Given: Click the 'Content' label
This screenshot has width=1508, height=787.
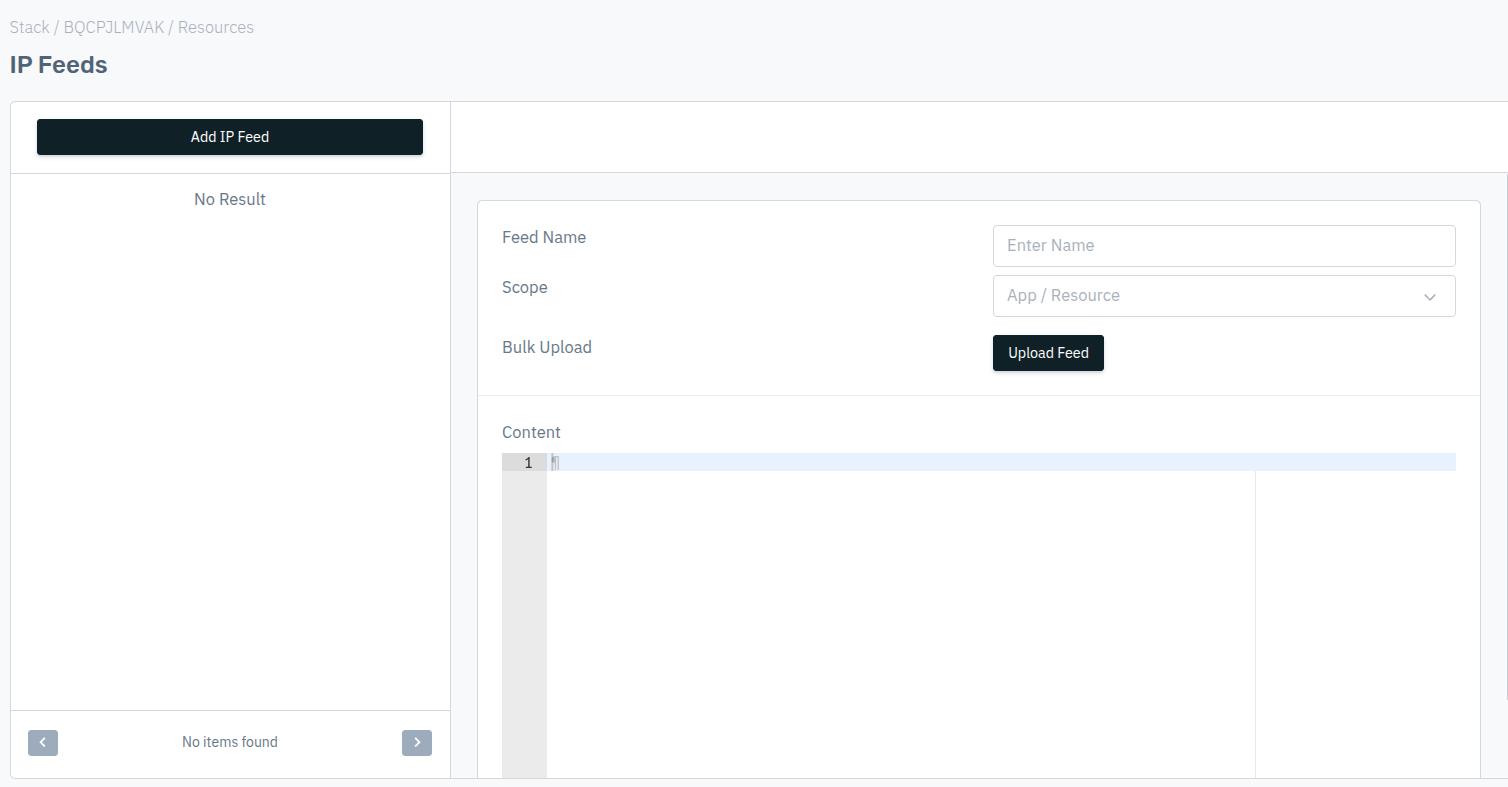Looking at the screenshot, I should (531, 432).
